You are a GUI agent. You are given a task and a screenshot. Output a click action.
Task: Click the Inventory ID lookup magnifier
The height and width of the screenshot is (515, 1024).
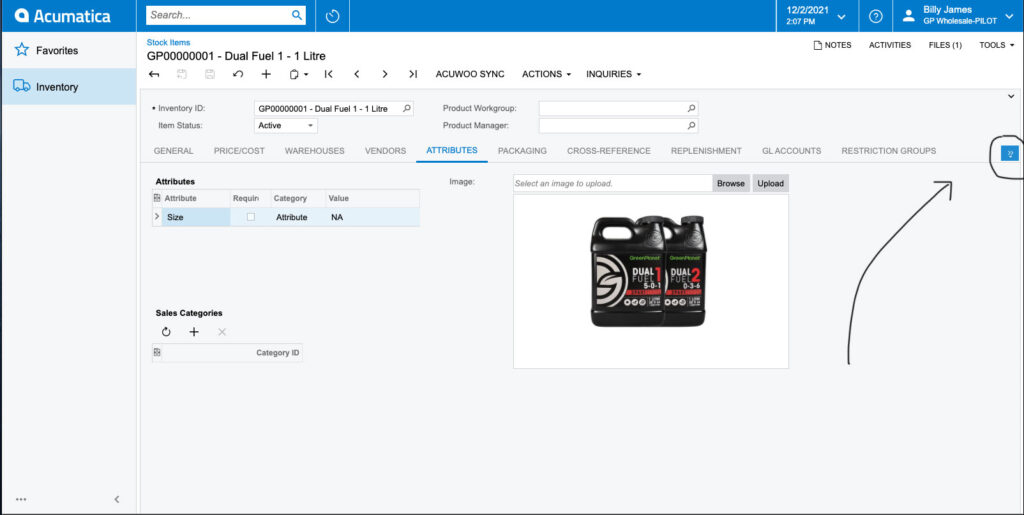(x=406, y=108)
